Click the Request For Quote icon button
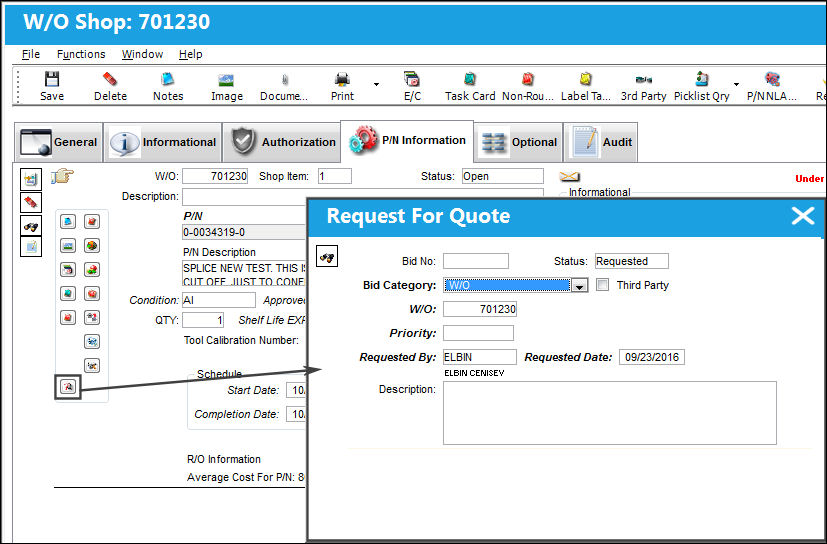The height and width of the screenshot is (544, 827). click(x=68, y=387)
